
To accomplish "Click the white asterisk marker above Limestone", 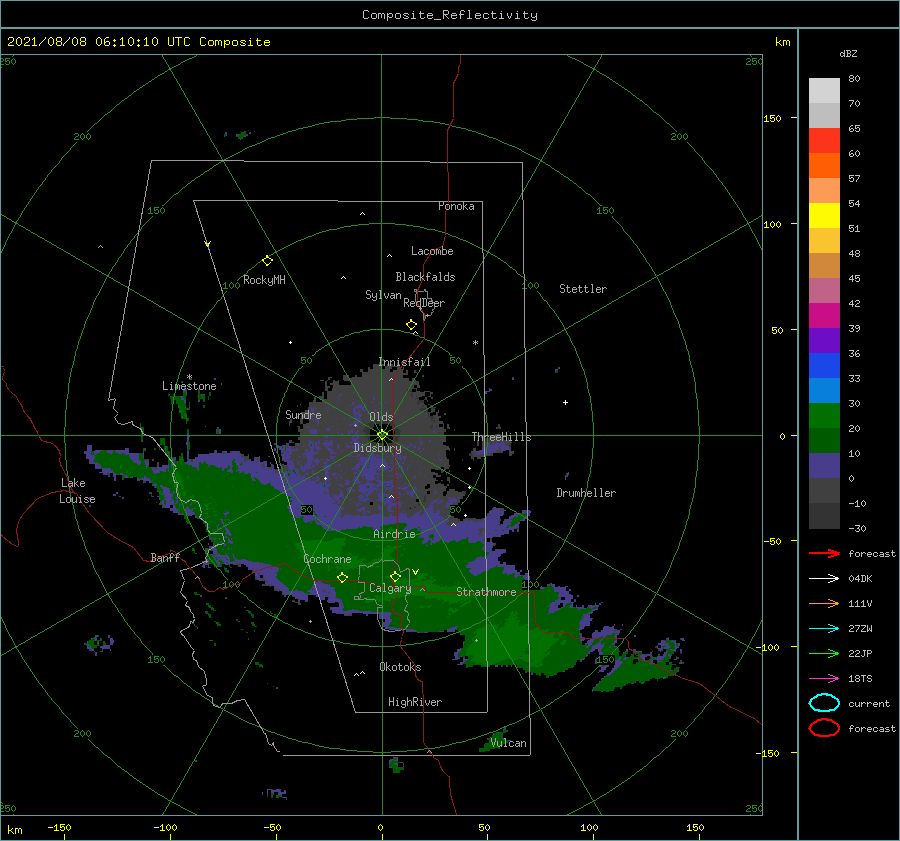I will point(189,377).
